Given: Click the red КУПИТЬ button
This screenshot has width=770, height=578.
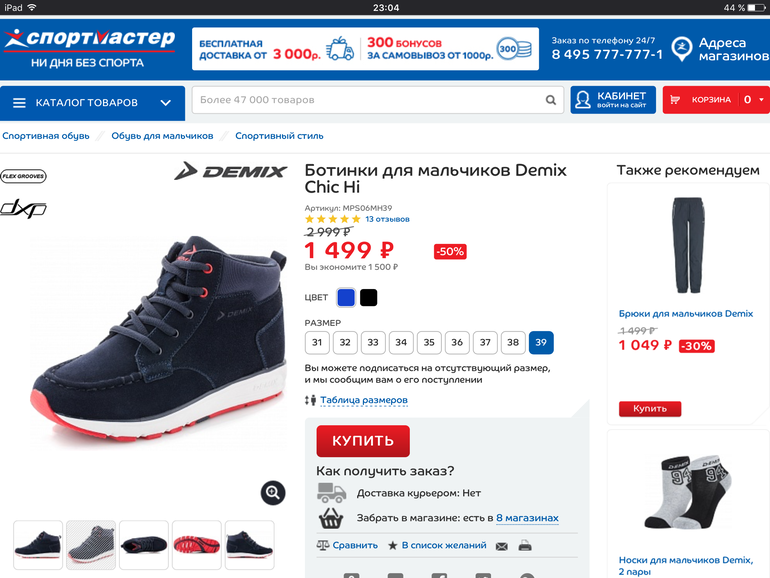Looking at the screenshot, I should (363, 441).
